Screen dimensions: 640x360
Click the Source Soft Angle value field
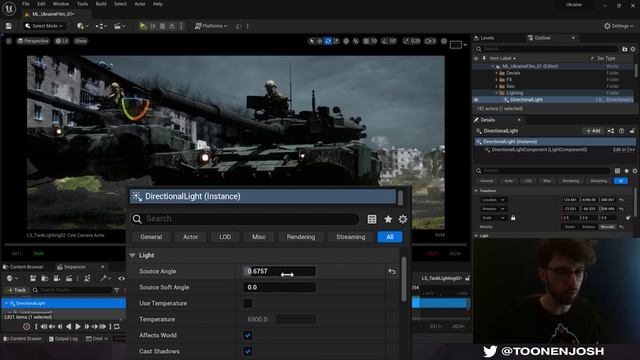[280, 287]
